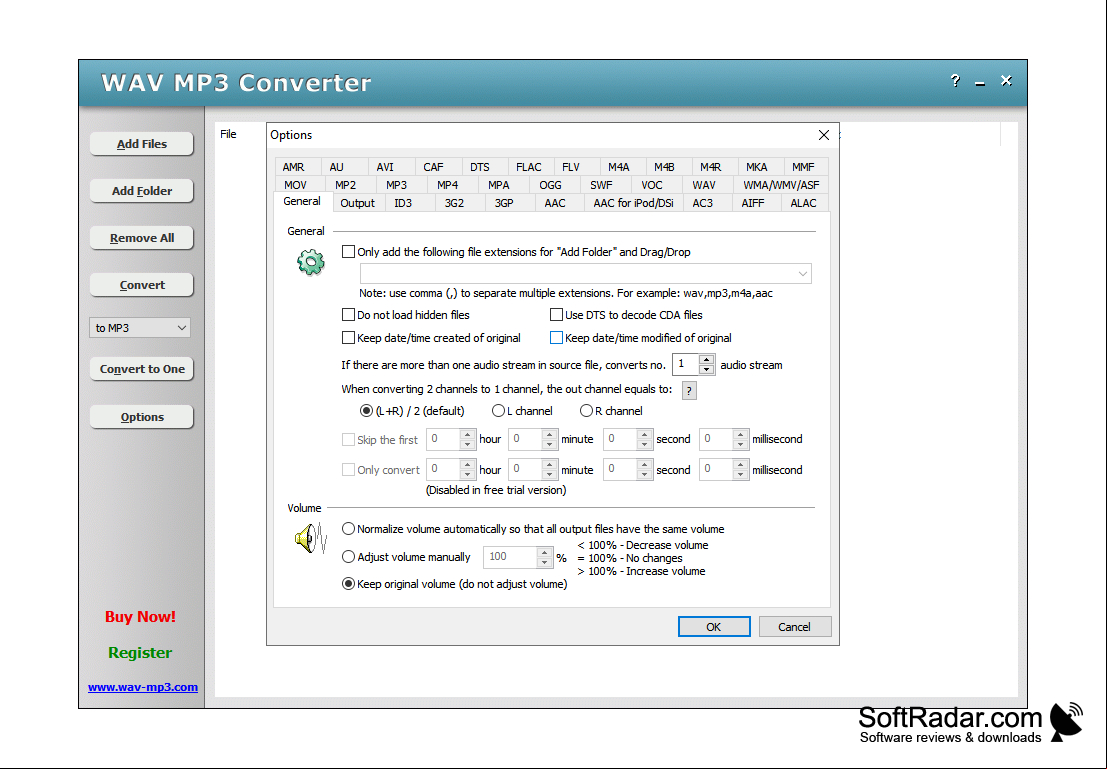
Task: Click the Buy Now! link
Action: (140, 616)
